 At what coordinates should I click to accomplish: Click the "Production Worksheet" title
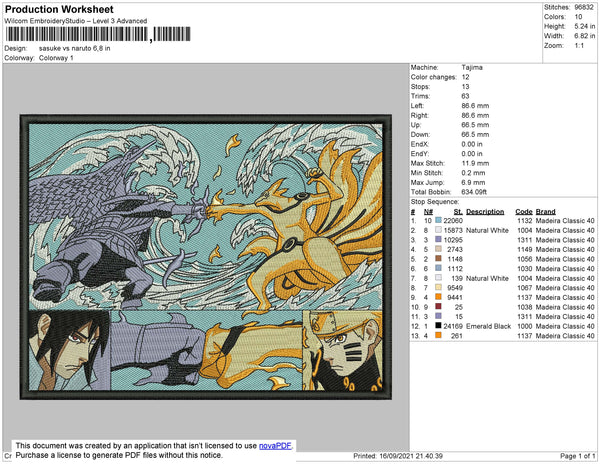[59, 10]
